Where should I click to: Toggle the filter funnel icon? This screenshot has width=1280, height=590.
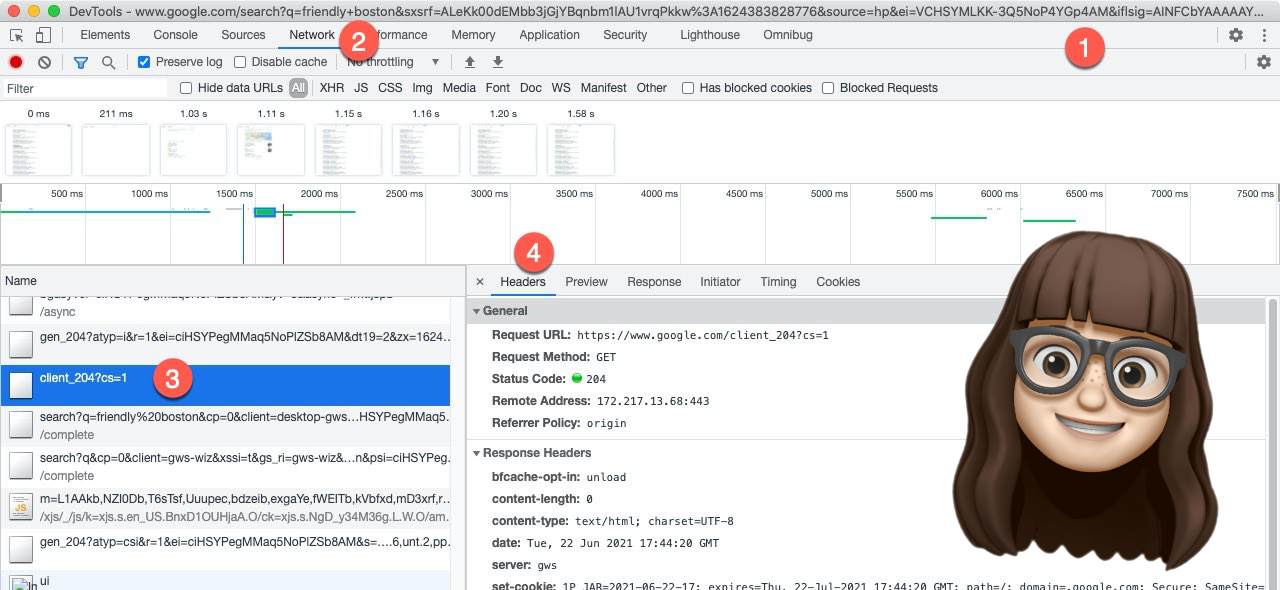(81, 62)
